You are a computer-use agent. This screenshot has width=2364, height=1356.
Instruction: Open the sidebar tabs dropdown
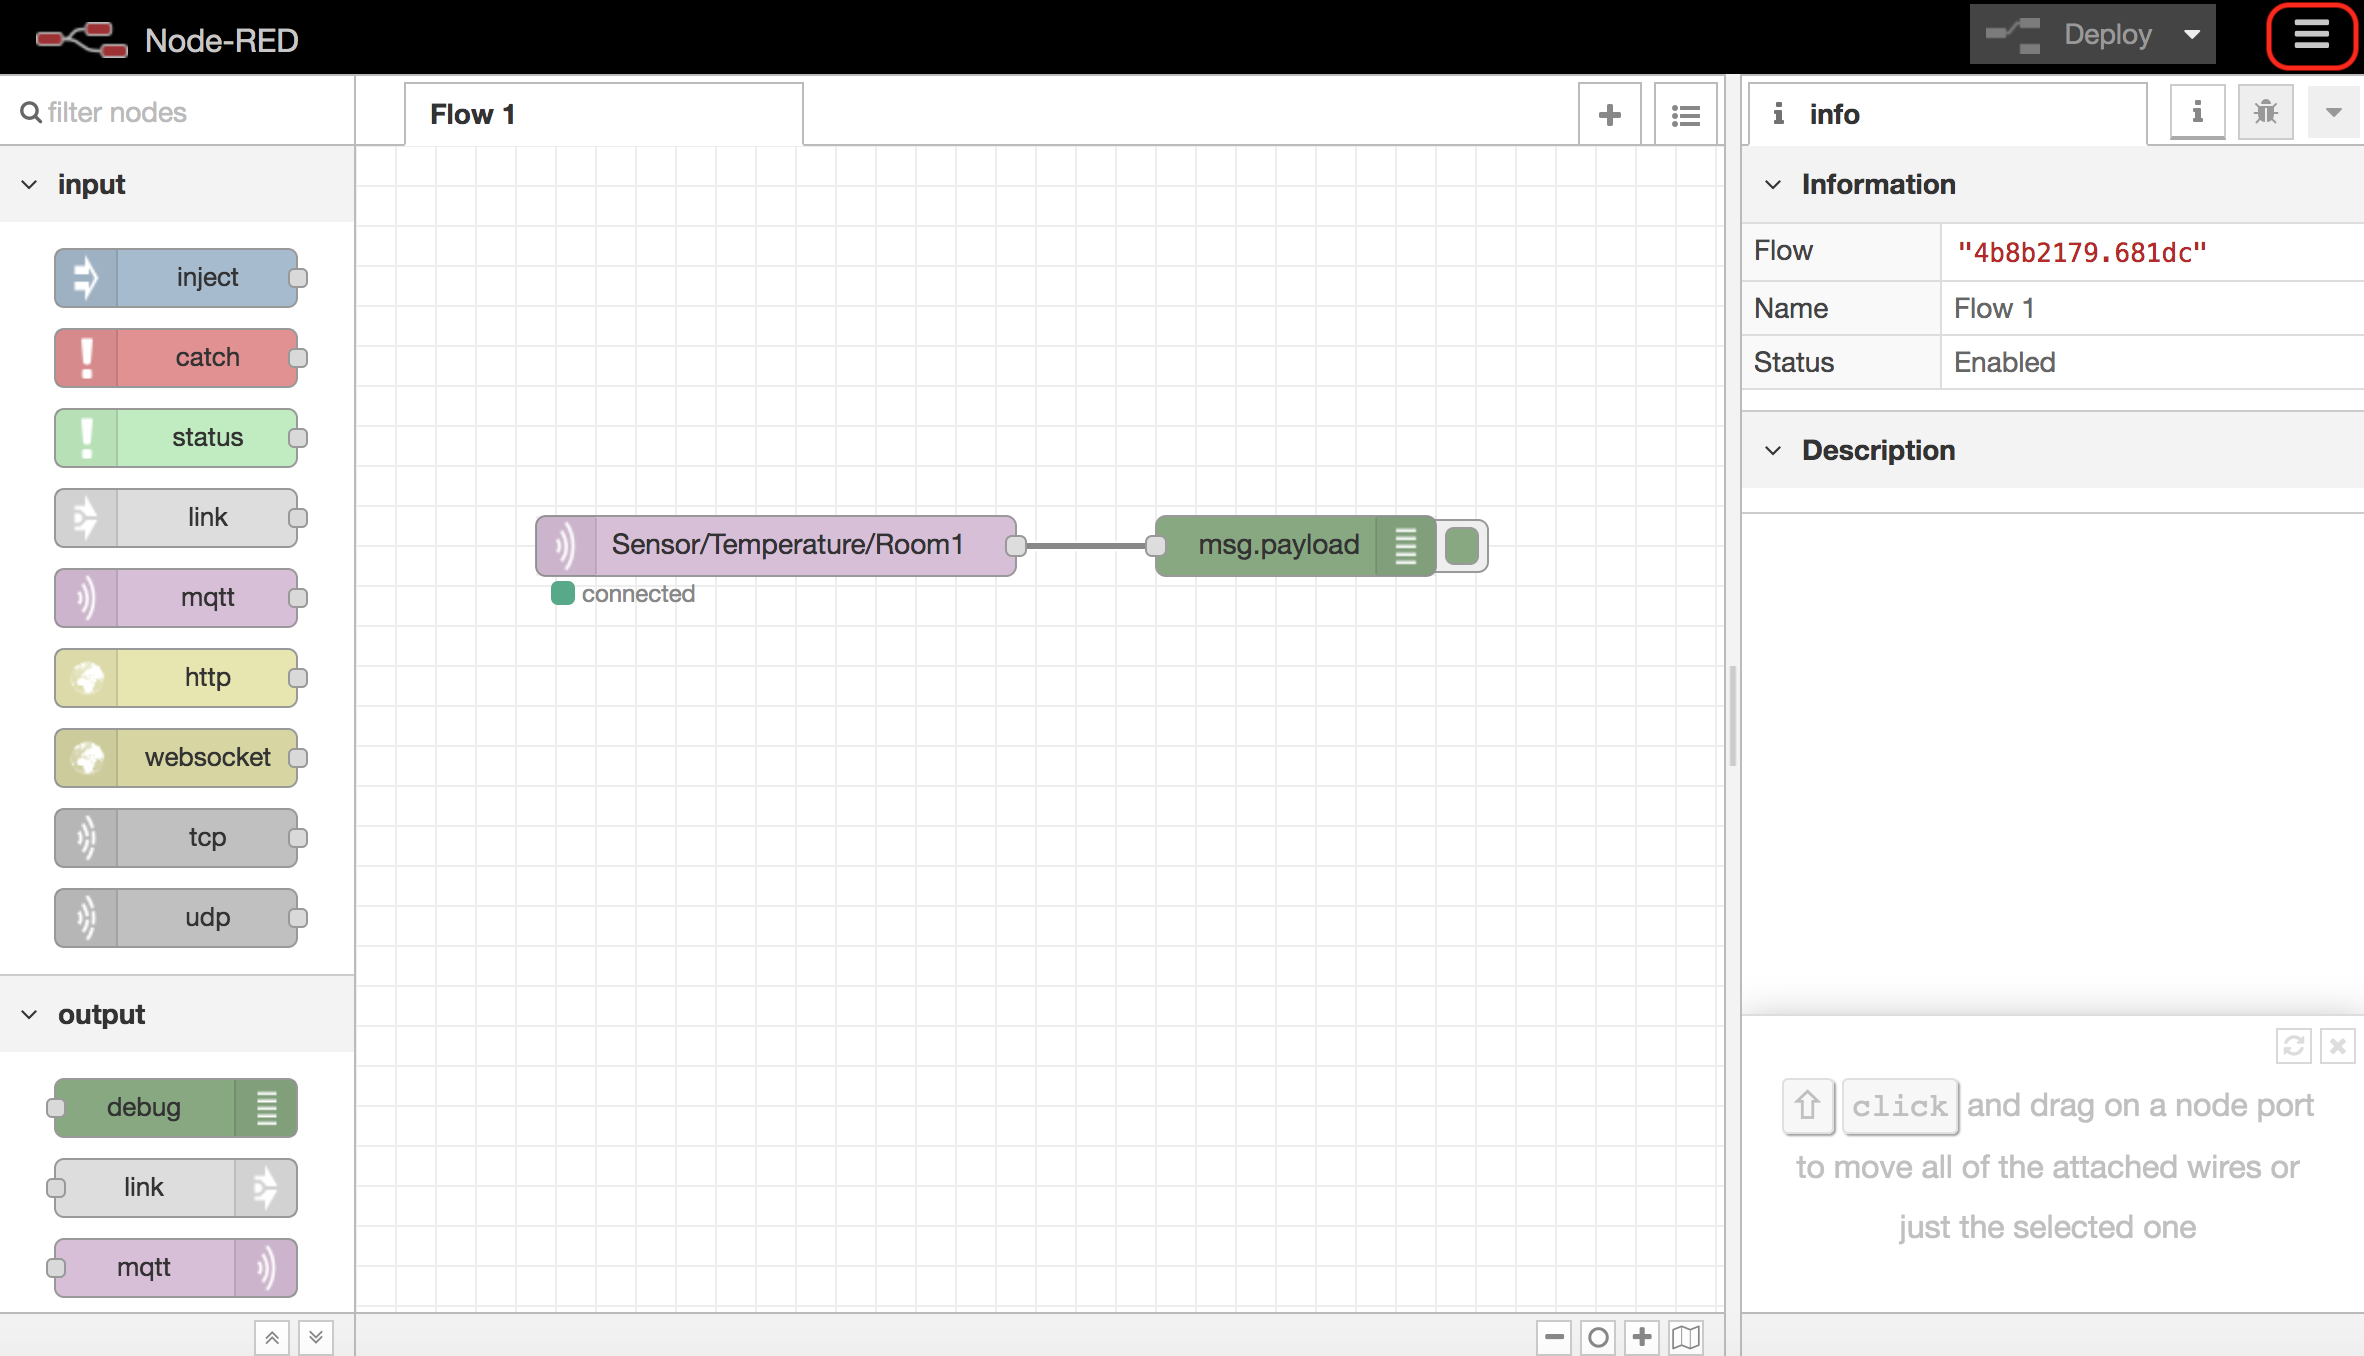pos(2334,112)
